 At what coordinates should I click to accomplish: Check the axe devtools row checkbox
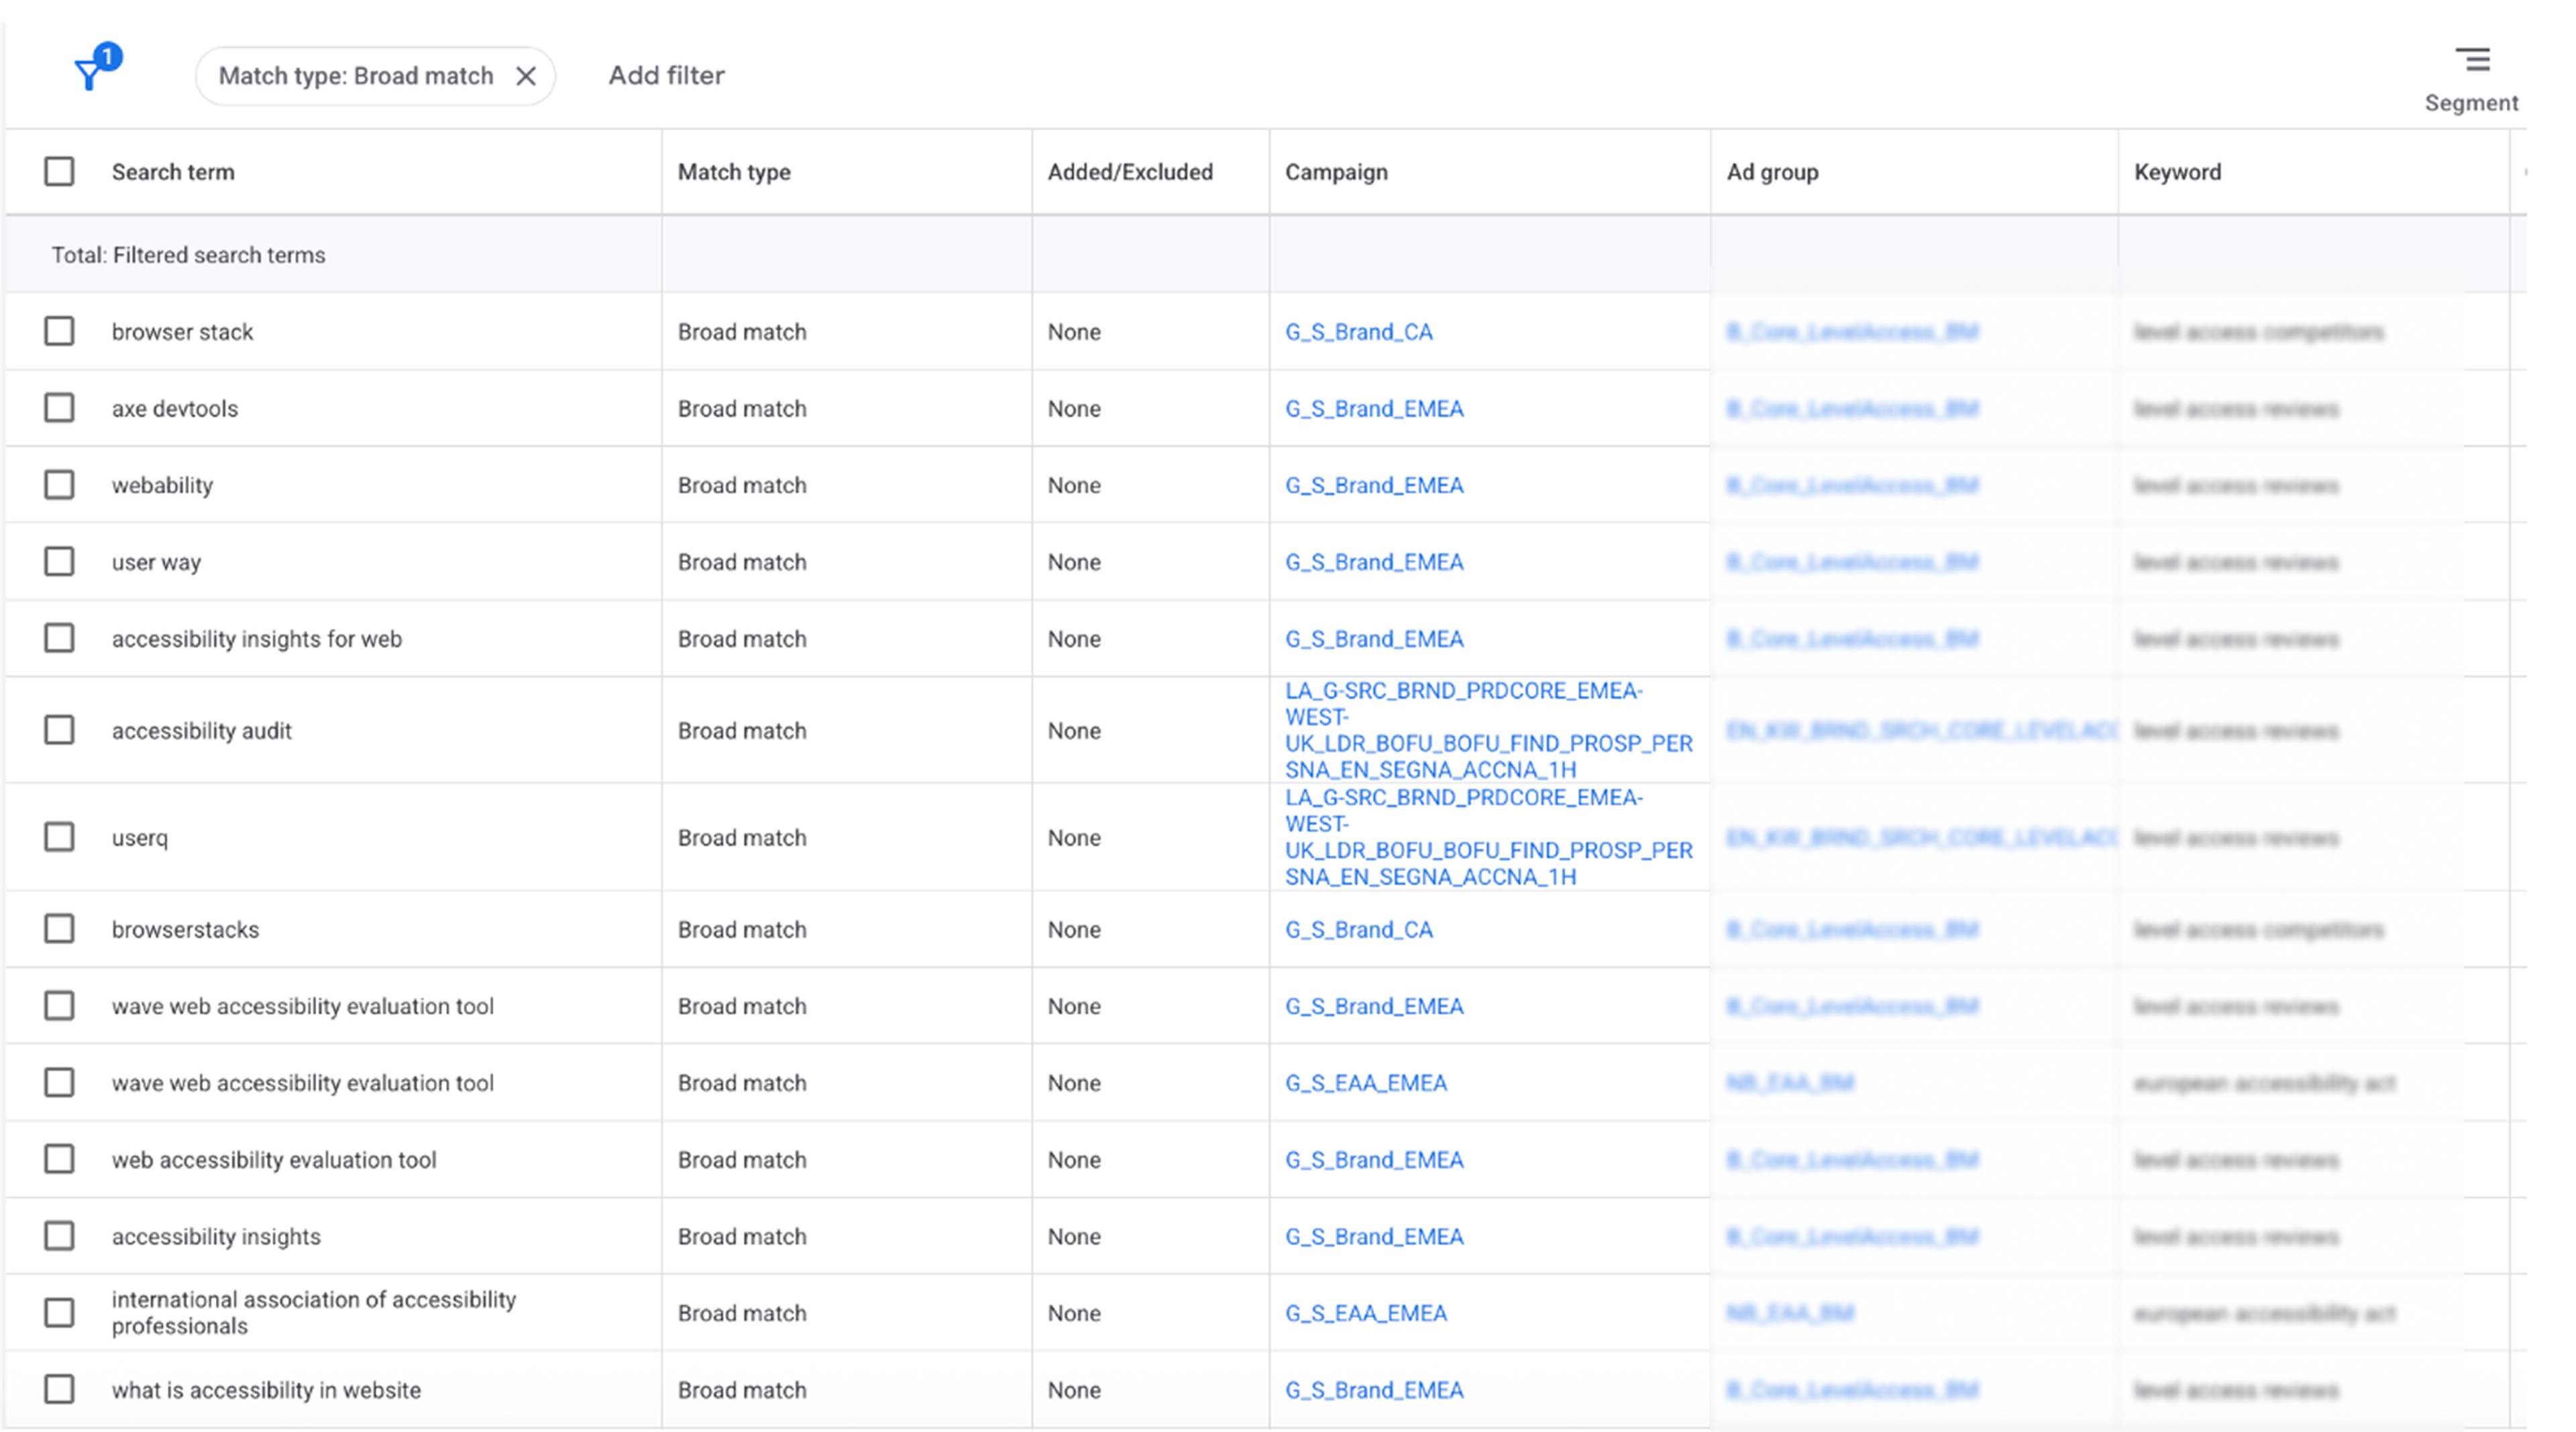(59, 408)
